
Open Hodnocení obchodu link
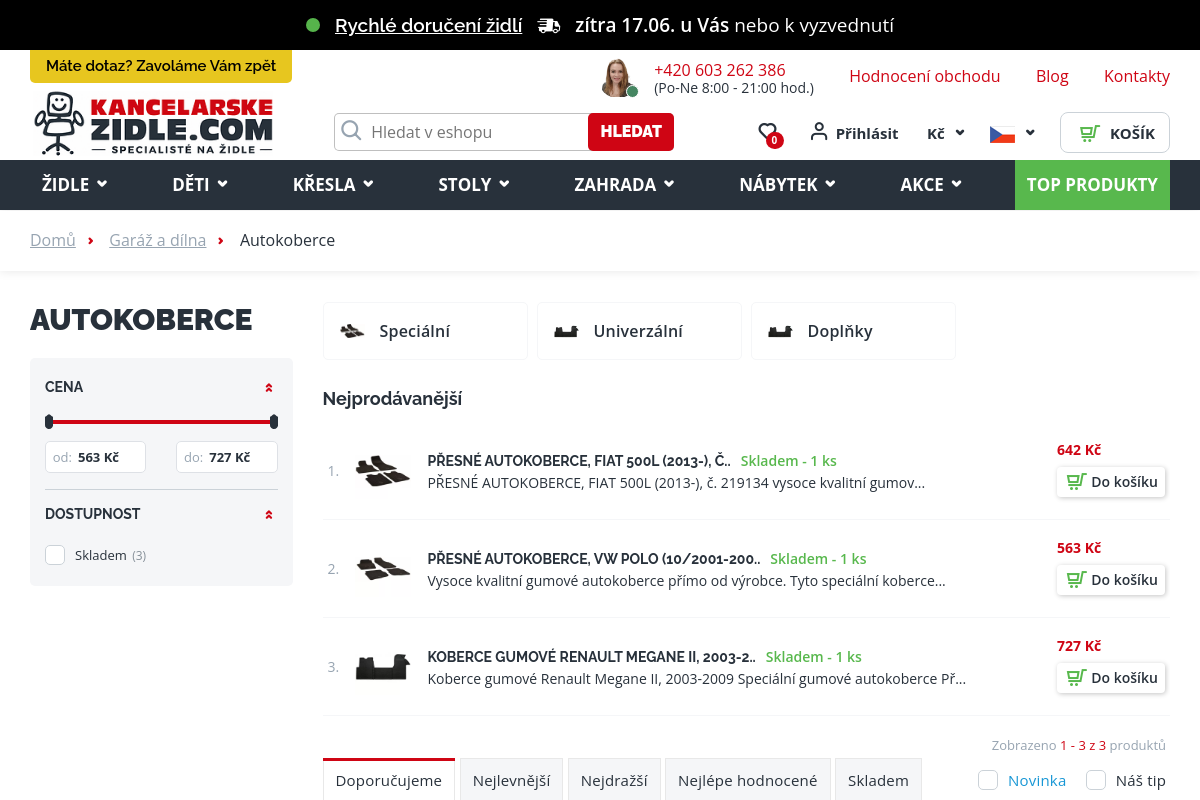pyautogui.click(x=925, y=76)
